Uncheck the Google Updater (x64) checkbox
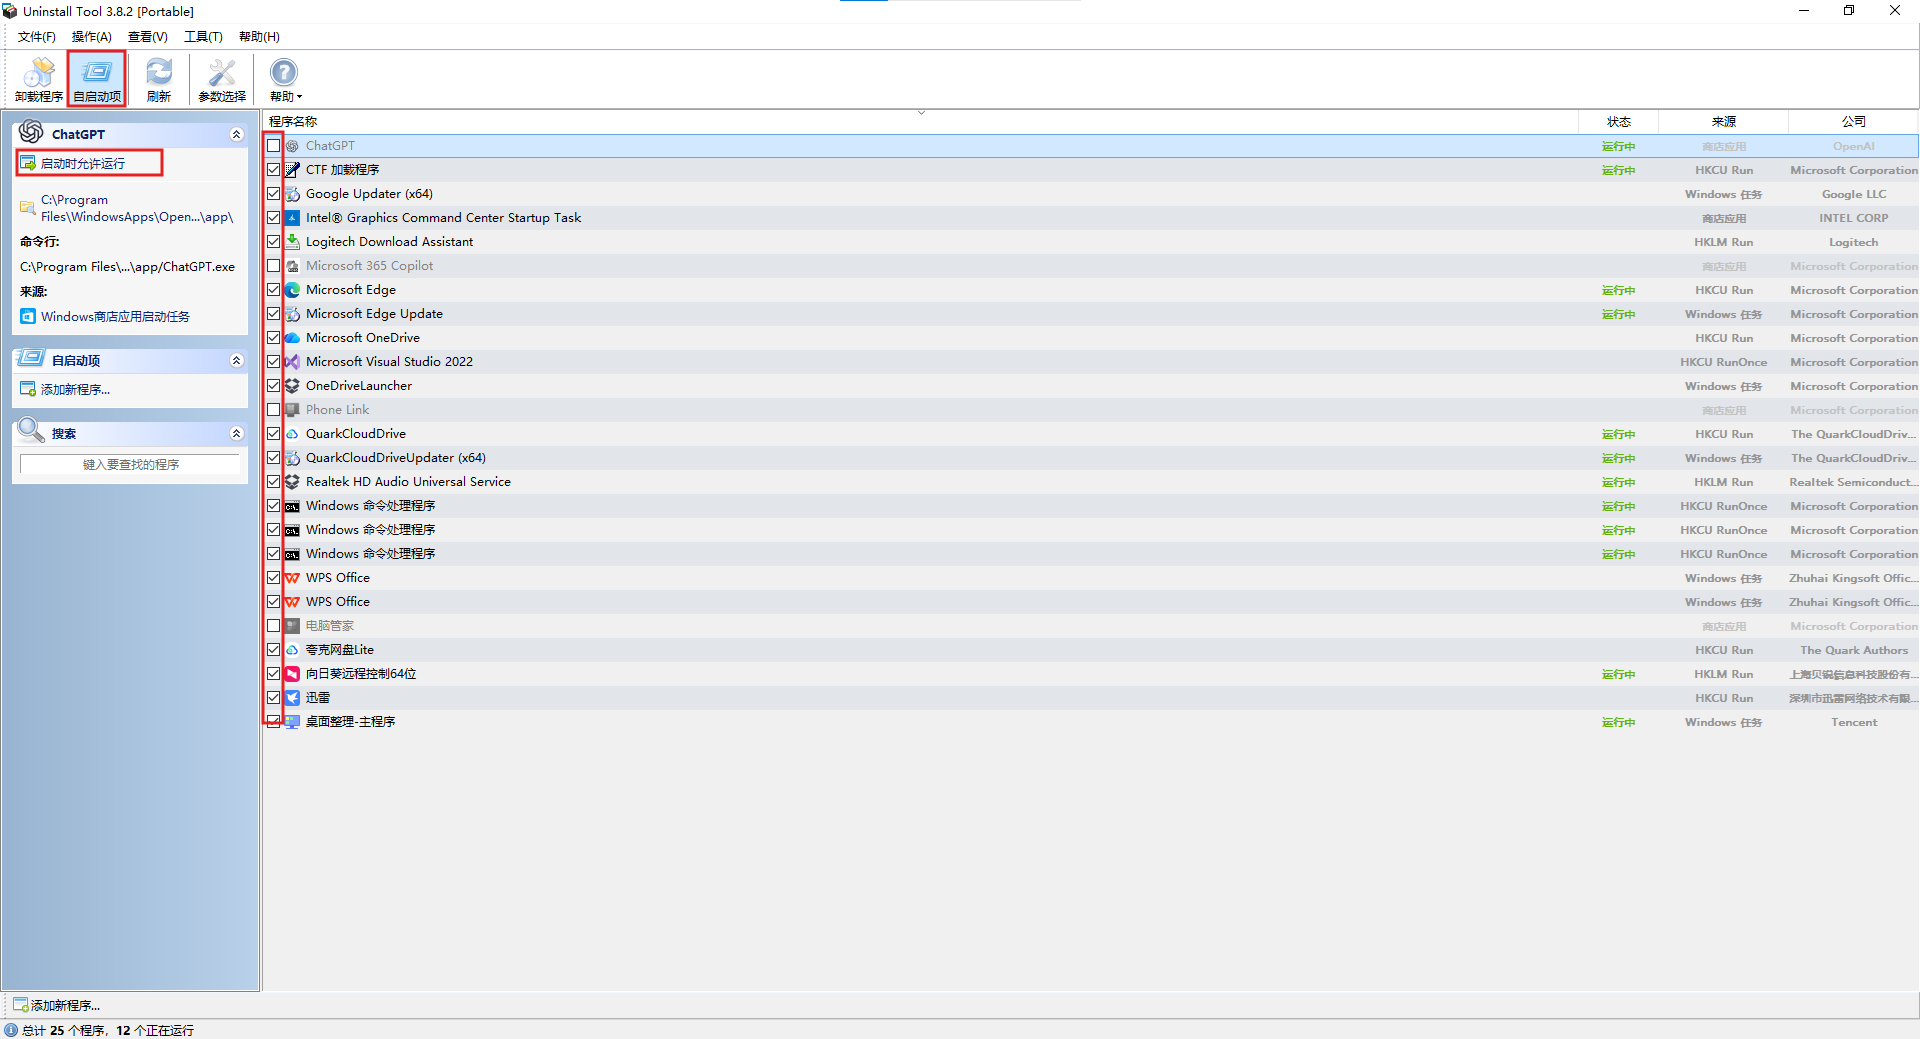1920x1039 pixels. pos(273,194)
